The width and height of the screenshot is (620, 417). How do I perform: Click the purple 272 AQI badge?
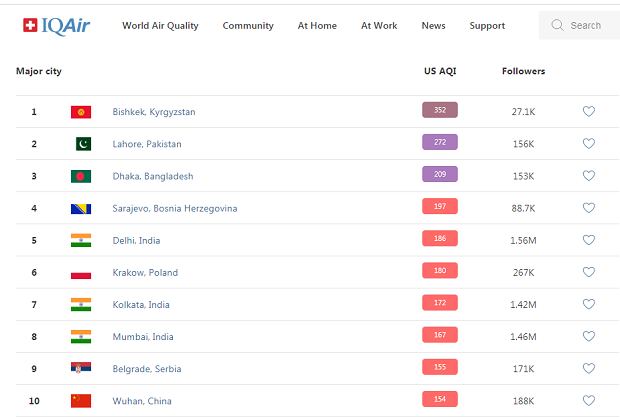point(440,143)
